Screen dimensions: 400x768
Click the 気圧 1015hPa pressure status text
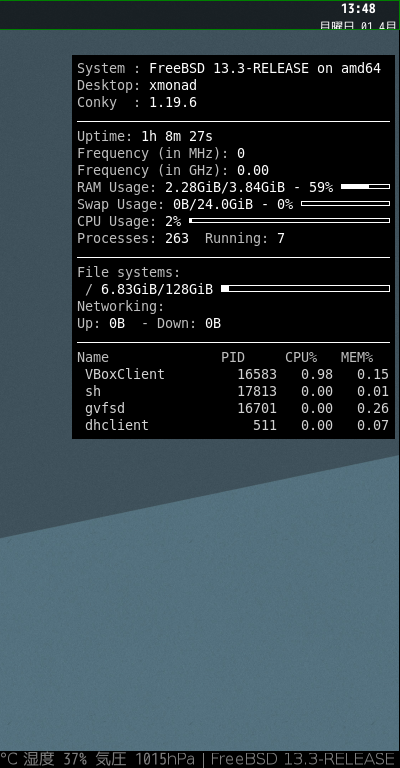tap(145, 760)
